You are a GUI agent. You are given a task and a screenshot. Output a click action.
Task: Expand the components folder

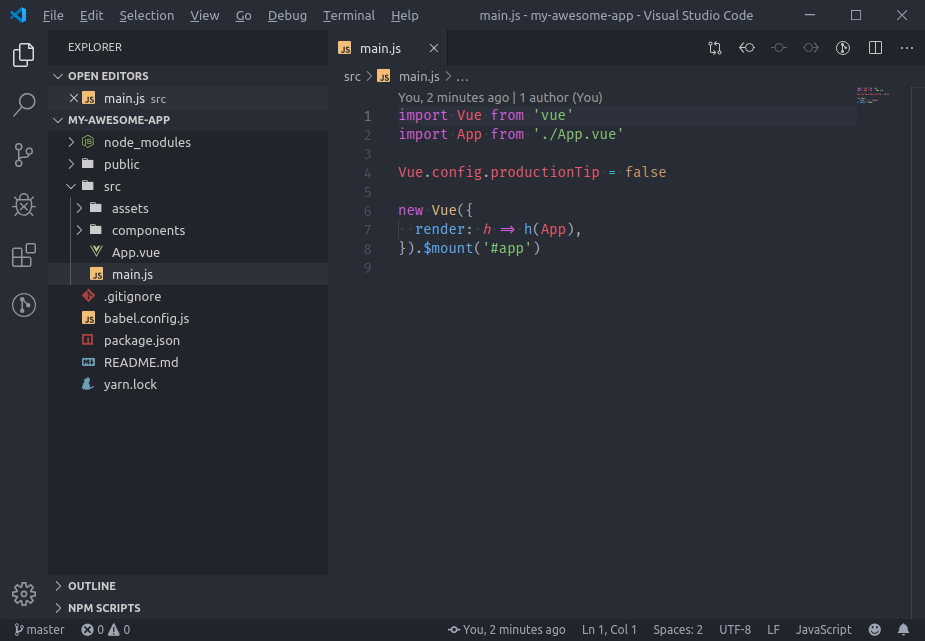tap(188, 230)
